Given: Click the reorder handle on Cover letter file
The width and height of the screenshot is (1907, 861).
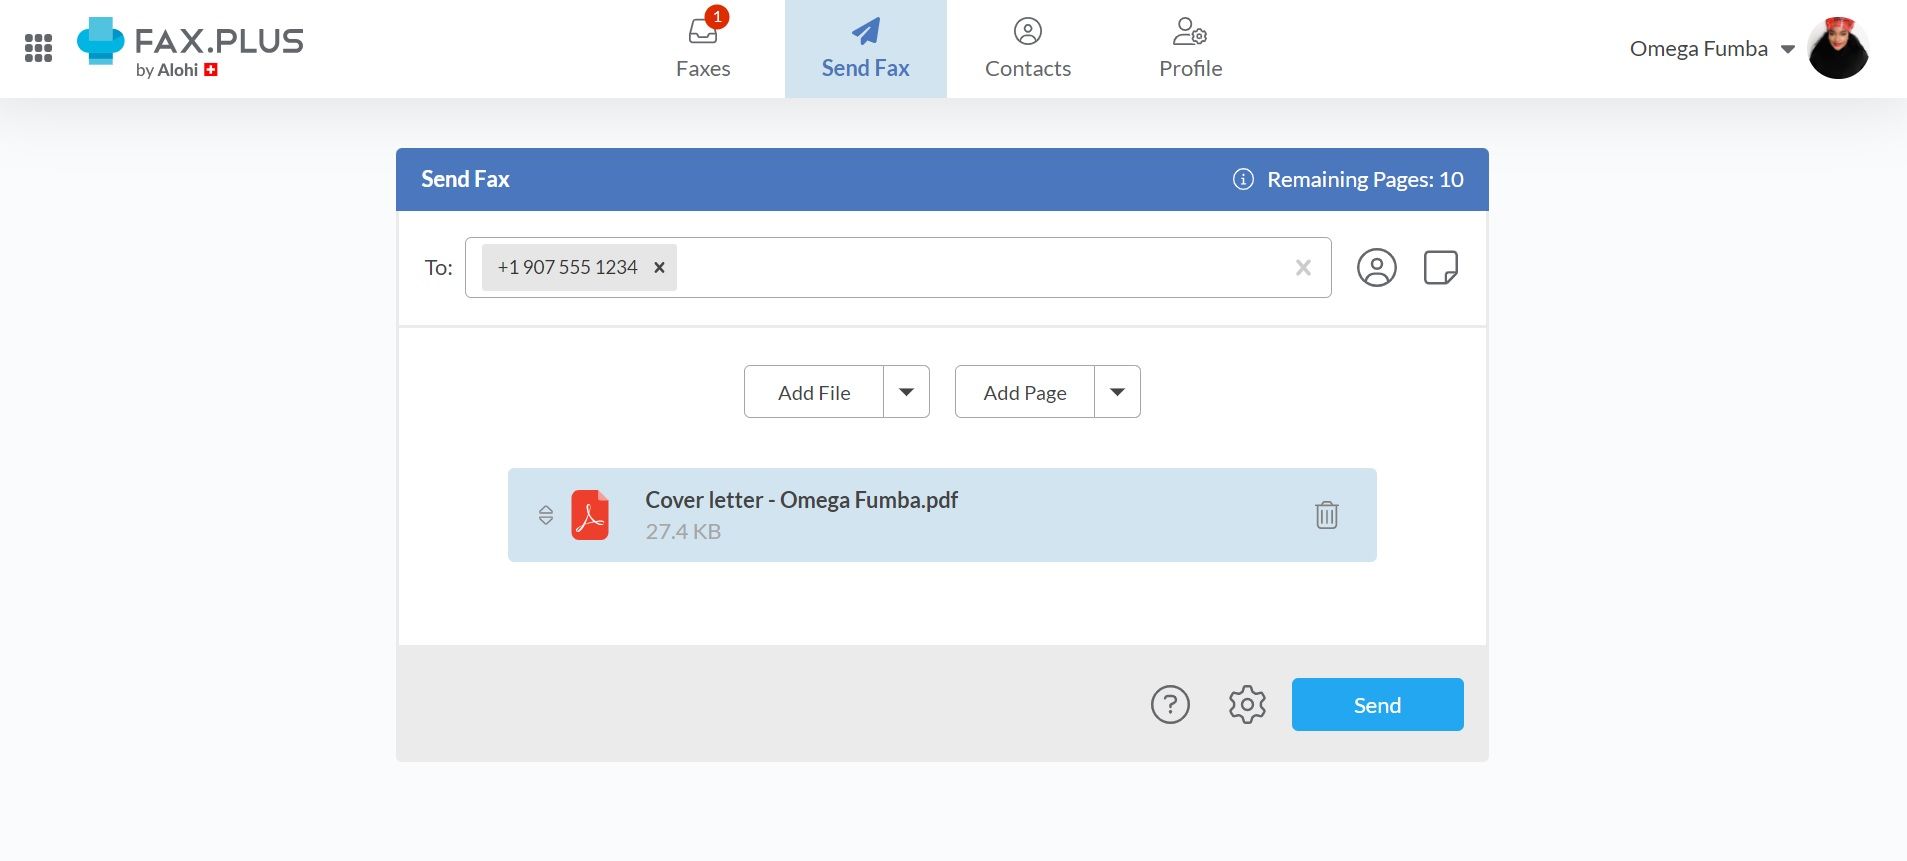Looking at the screenshot, I should (x=546, y=515).
